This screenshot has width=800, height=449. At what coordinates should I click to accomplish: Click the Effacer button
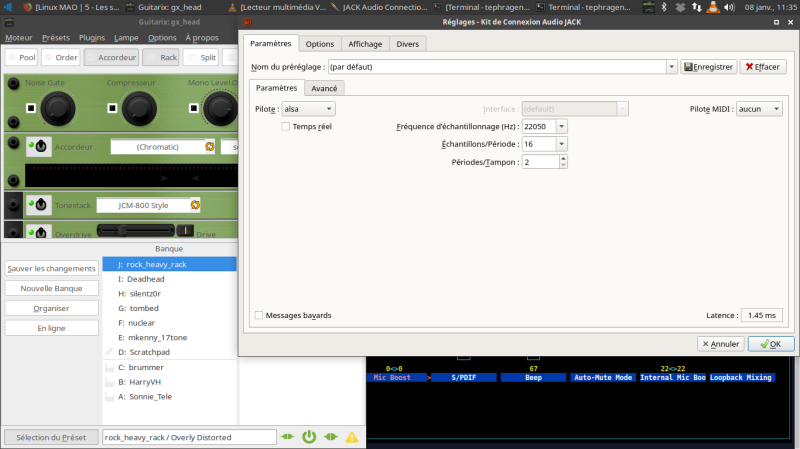763,67
